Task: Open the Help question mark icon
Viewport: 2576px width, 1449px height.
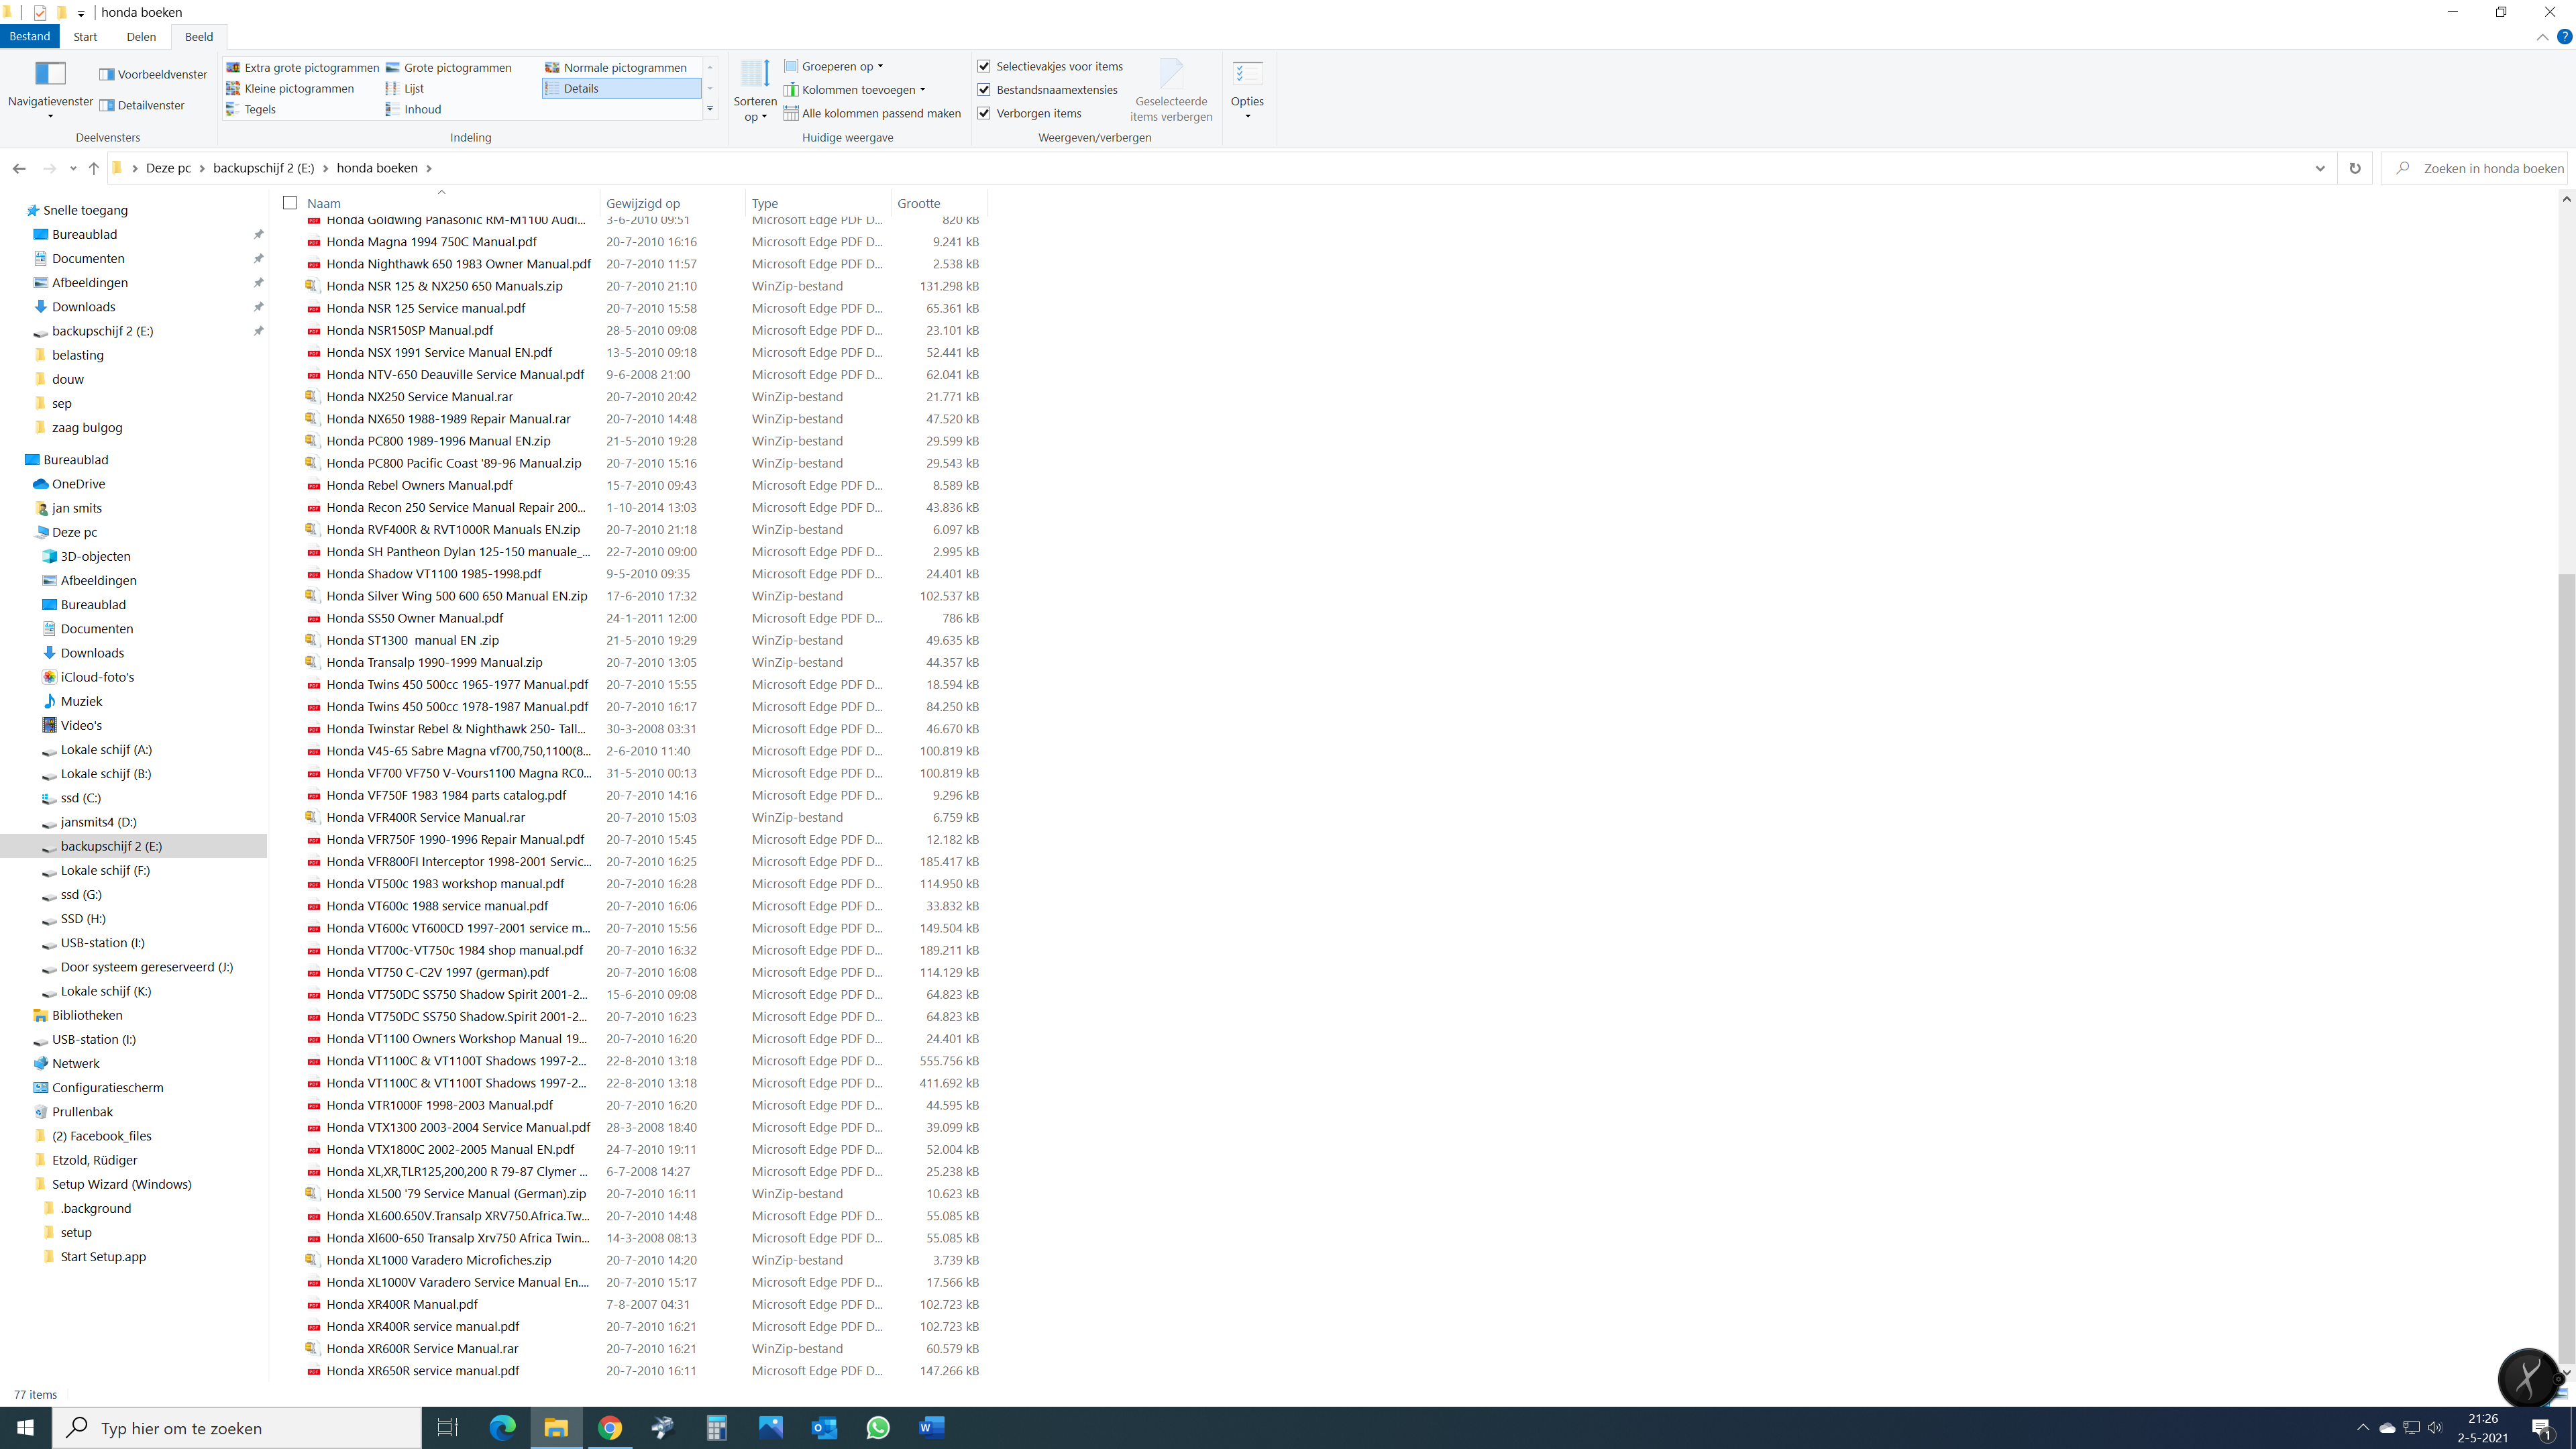Action: (x=2564, y=37)
